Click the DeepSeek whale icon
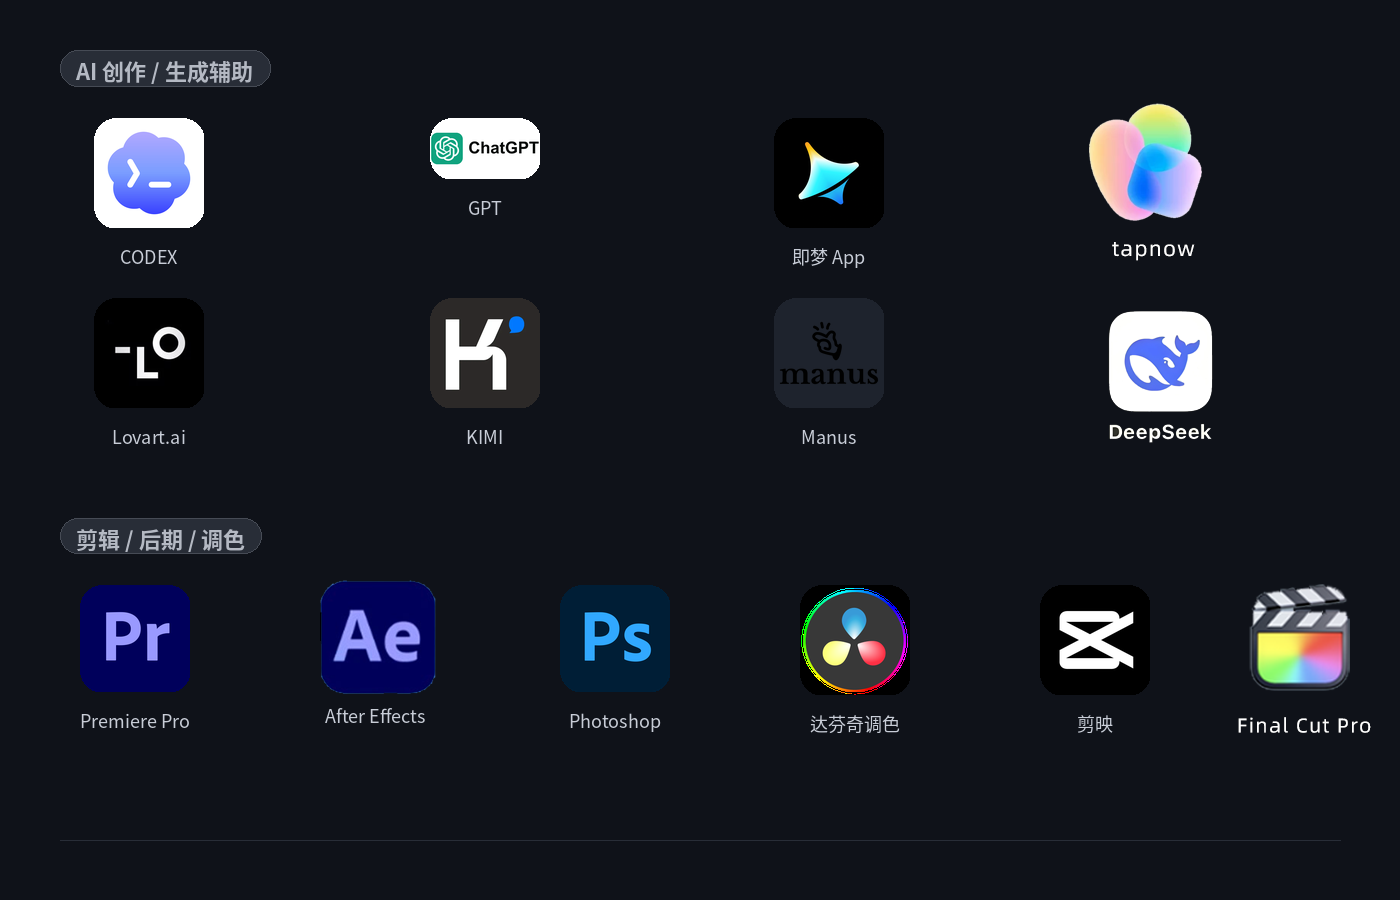This screenshot has width=1400, height=900. coord(1160,361)
